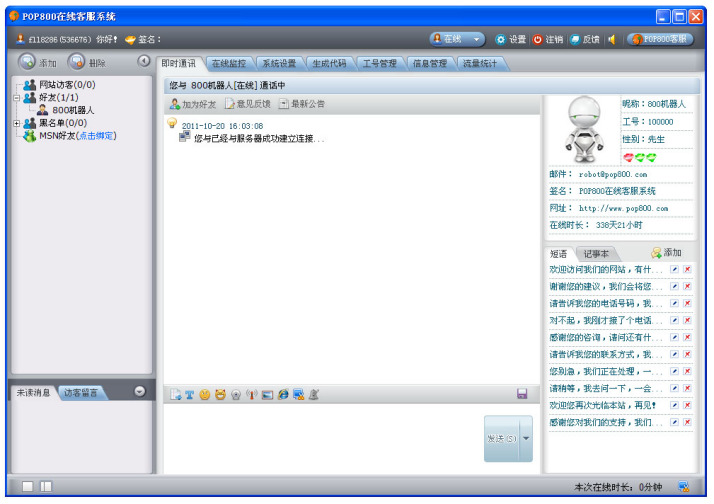The image size is (714, 504).
Task: Edit the phrase 谢谢您的建议
Action: point(674,286)
